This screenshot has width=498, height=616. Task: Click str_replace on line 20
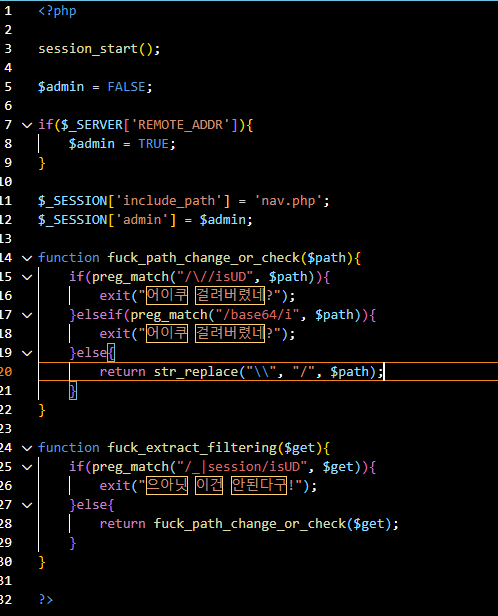tap(196, 372)
